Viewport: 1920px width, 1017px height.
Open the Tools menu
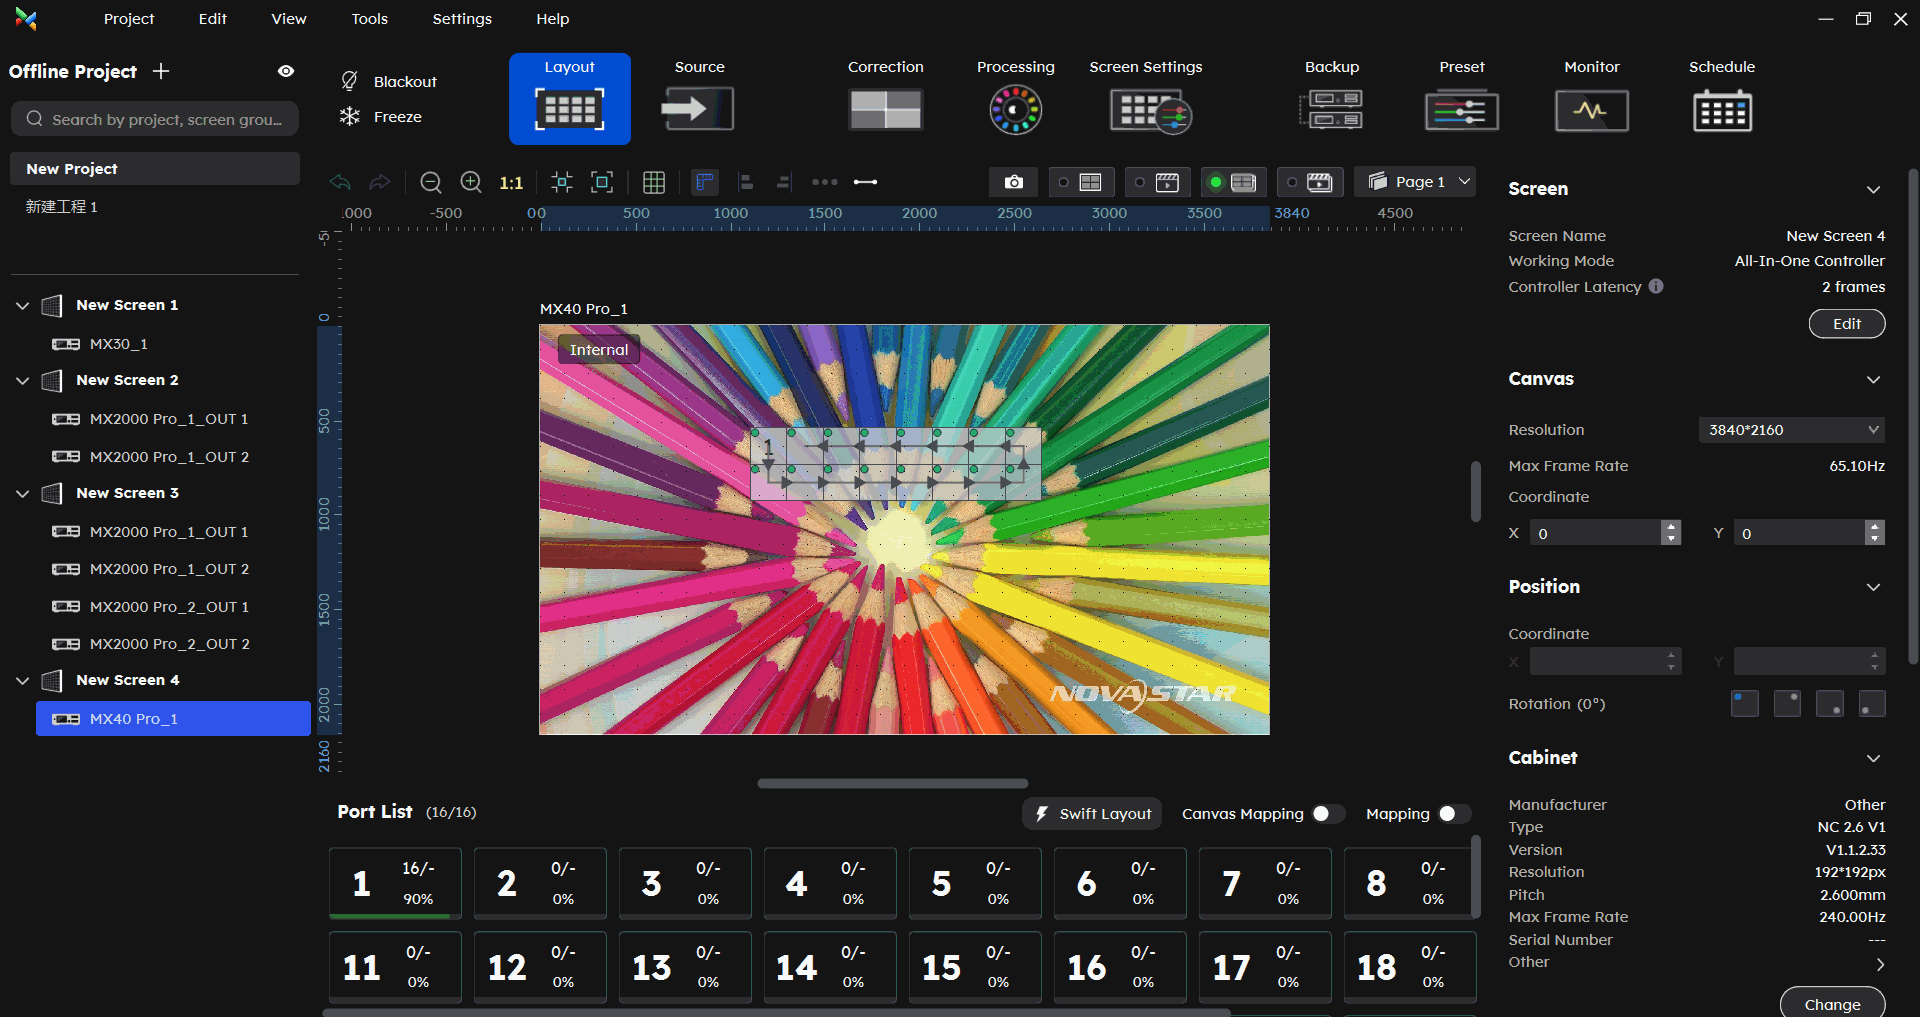[x=369, y=19]
